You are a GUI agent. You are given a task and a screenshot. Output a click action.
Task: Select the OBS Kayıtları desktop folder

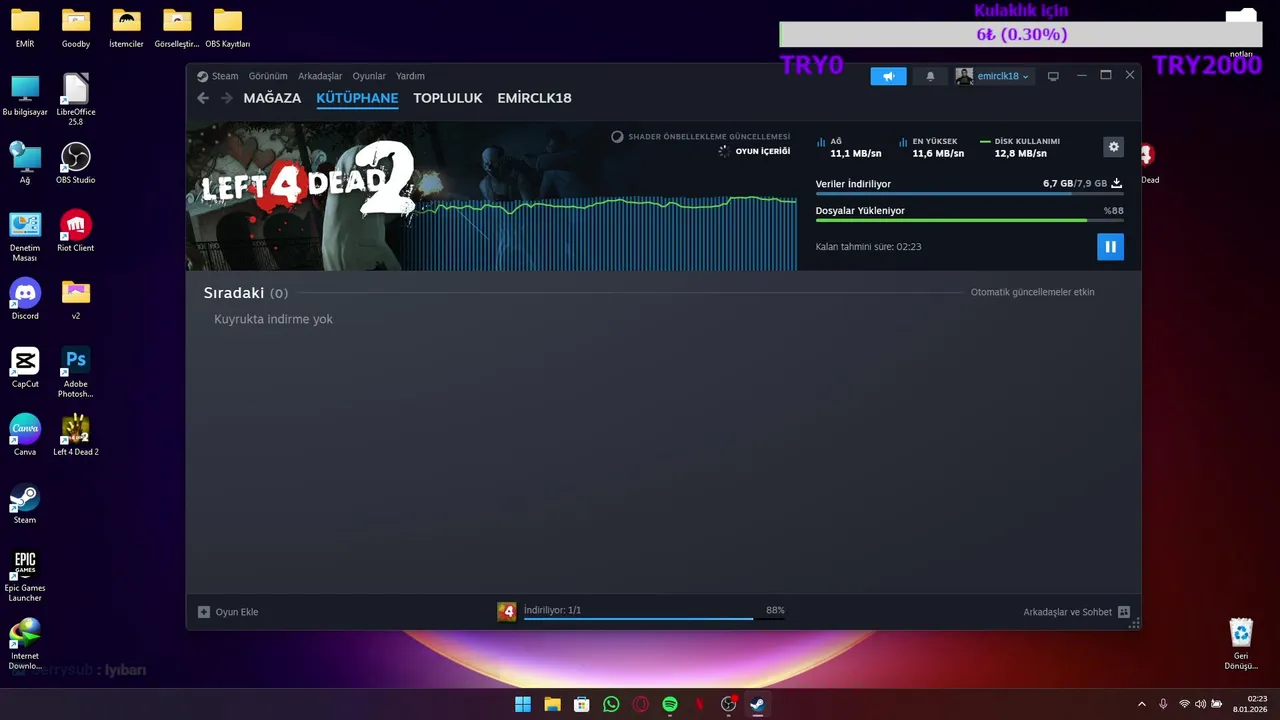(228, 28)
